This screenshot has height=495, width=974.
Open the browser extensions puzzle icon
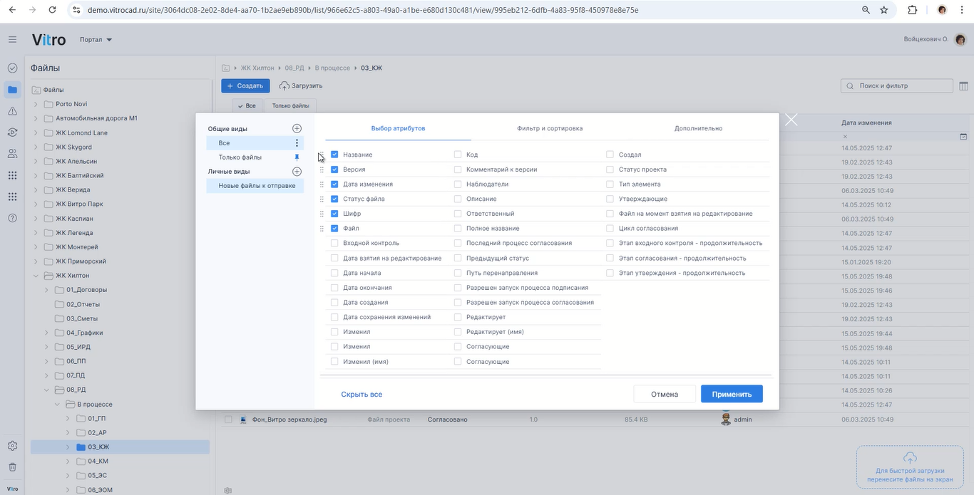[x=912, y=9]
